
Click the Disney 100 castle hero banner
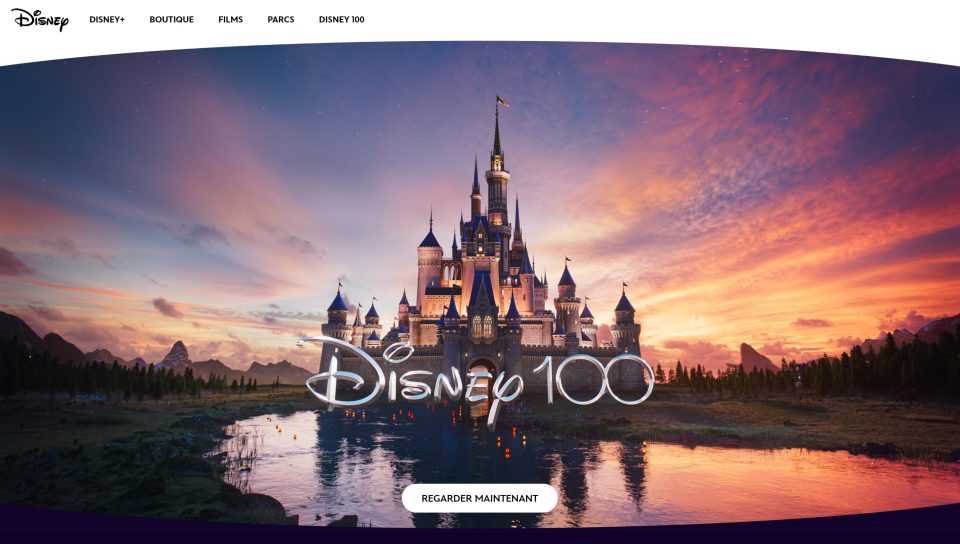[480, 285]
